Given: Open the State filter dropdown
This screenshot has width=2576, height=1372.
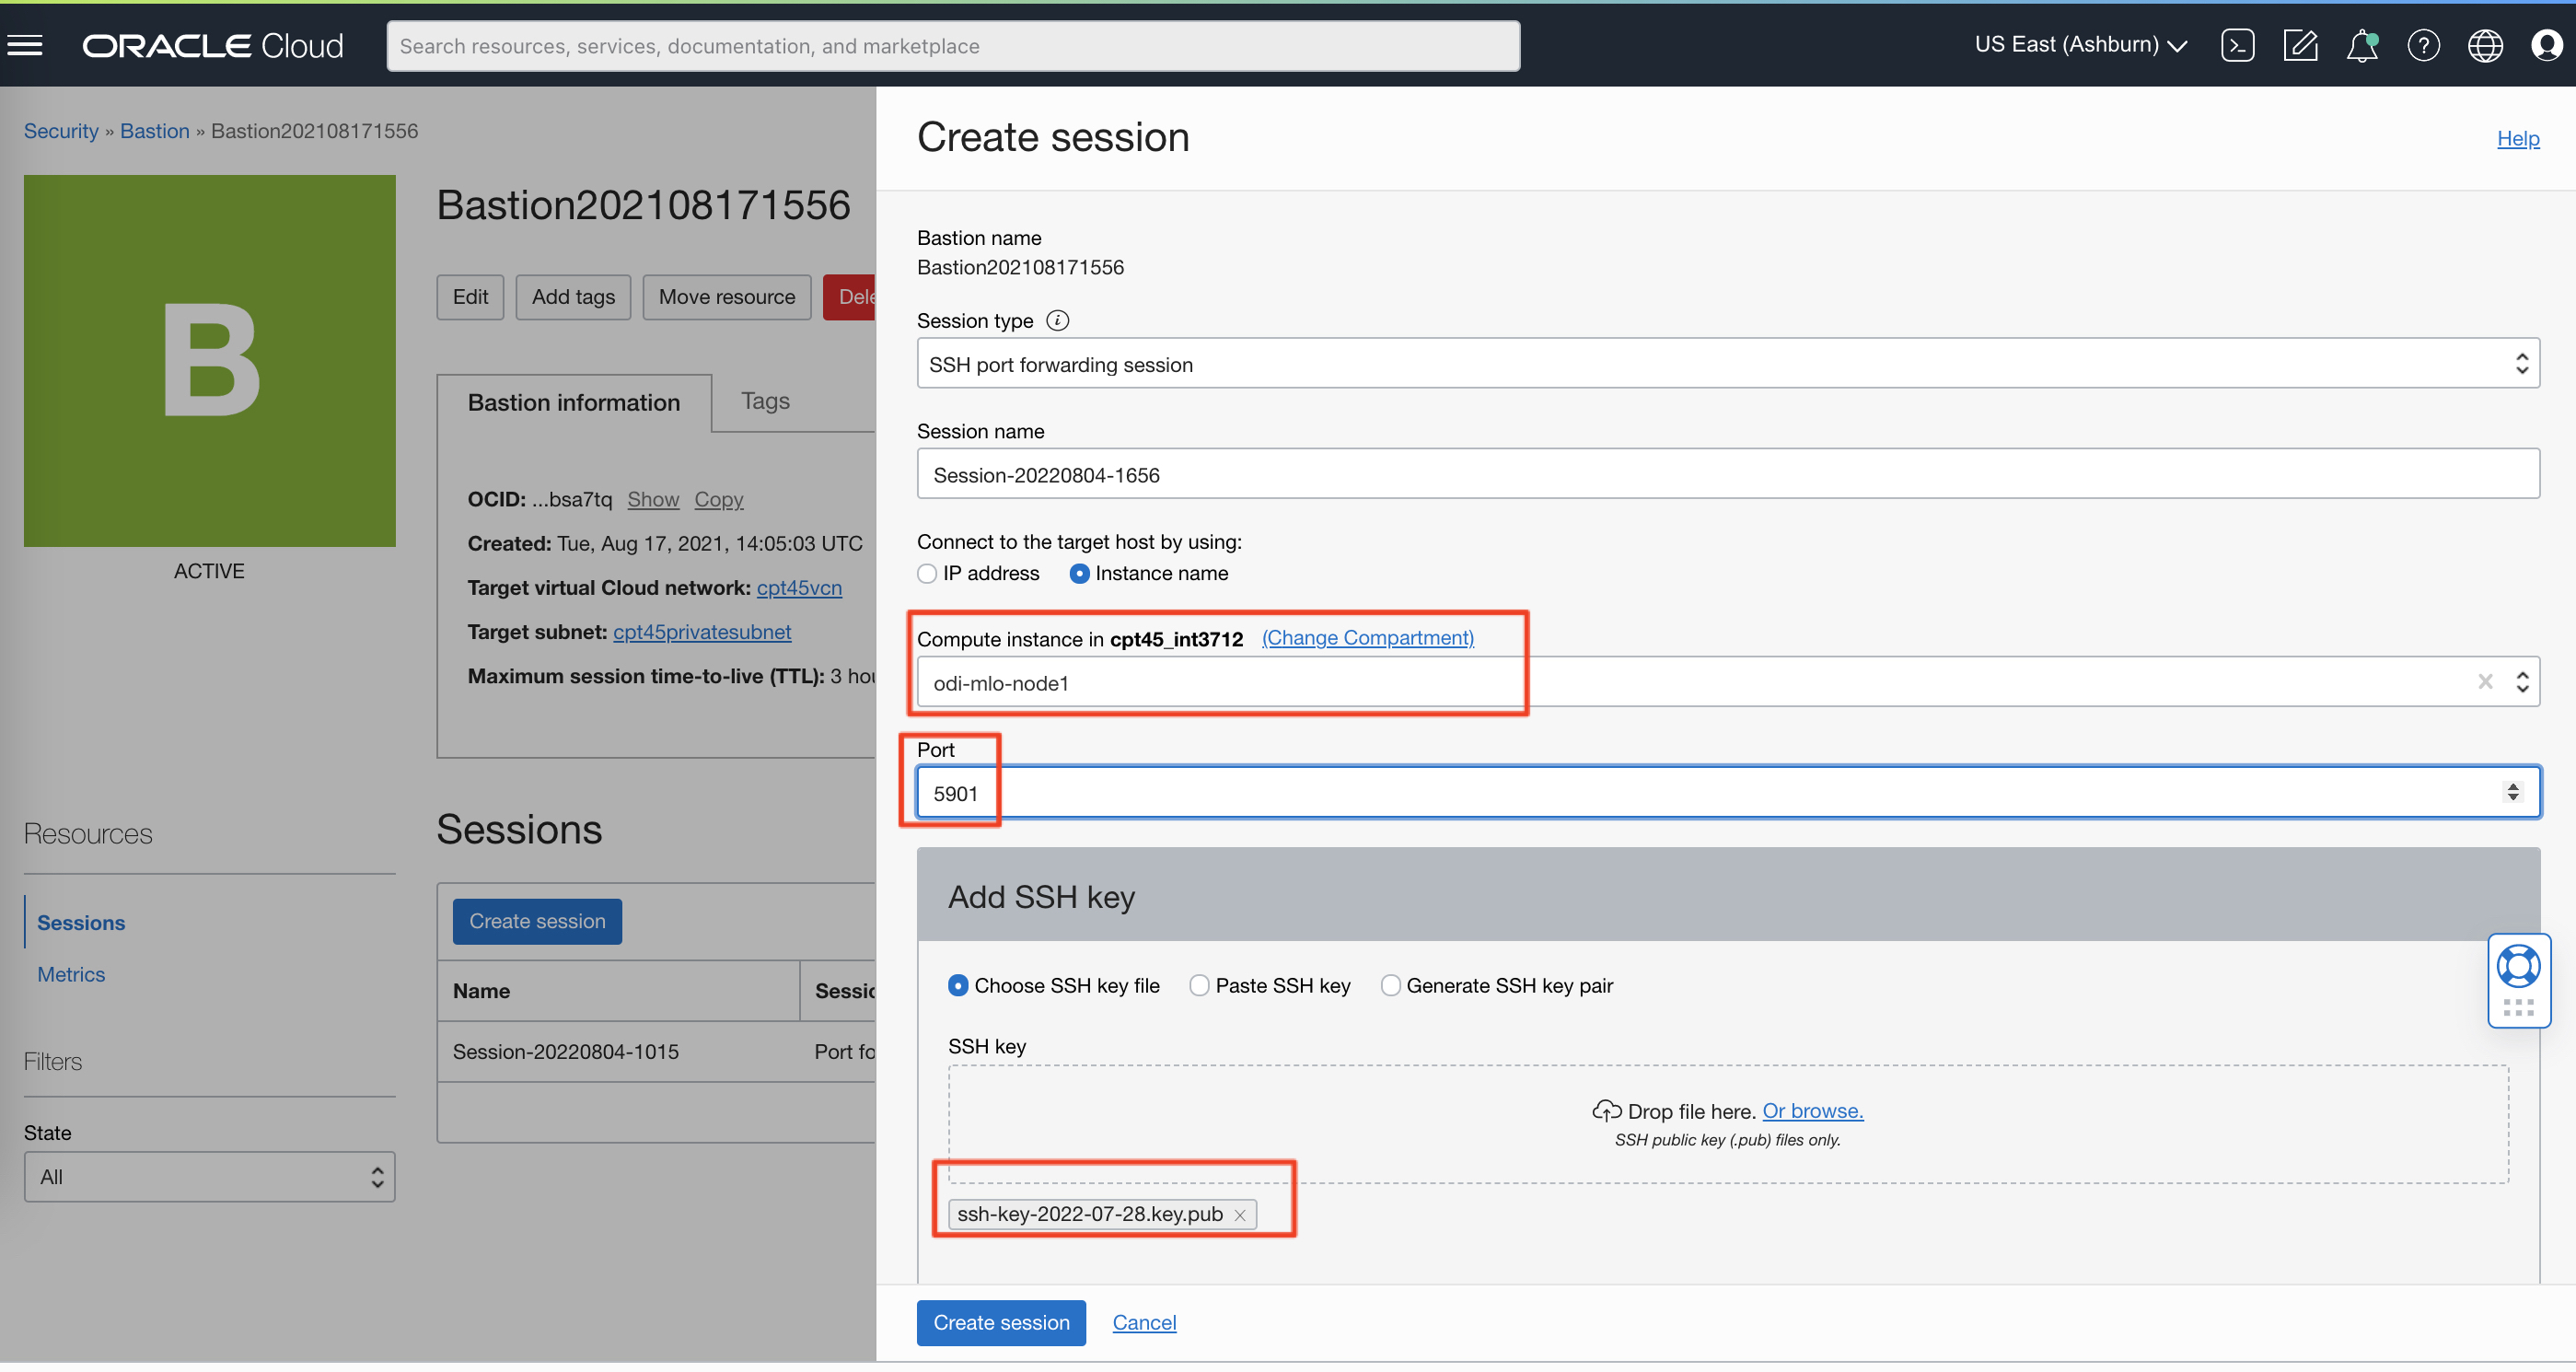Looking at the screenshot, I should pyautogui.click(x=208, y=1177).
